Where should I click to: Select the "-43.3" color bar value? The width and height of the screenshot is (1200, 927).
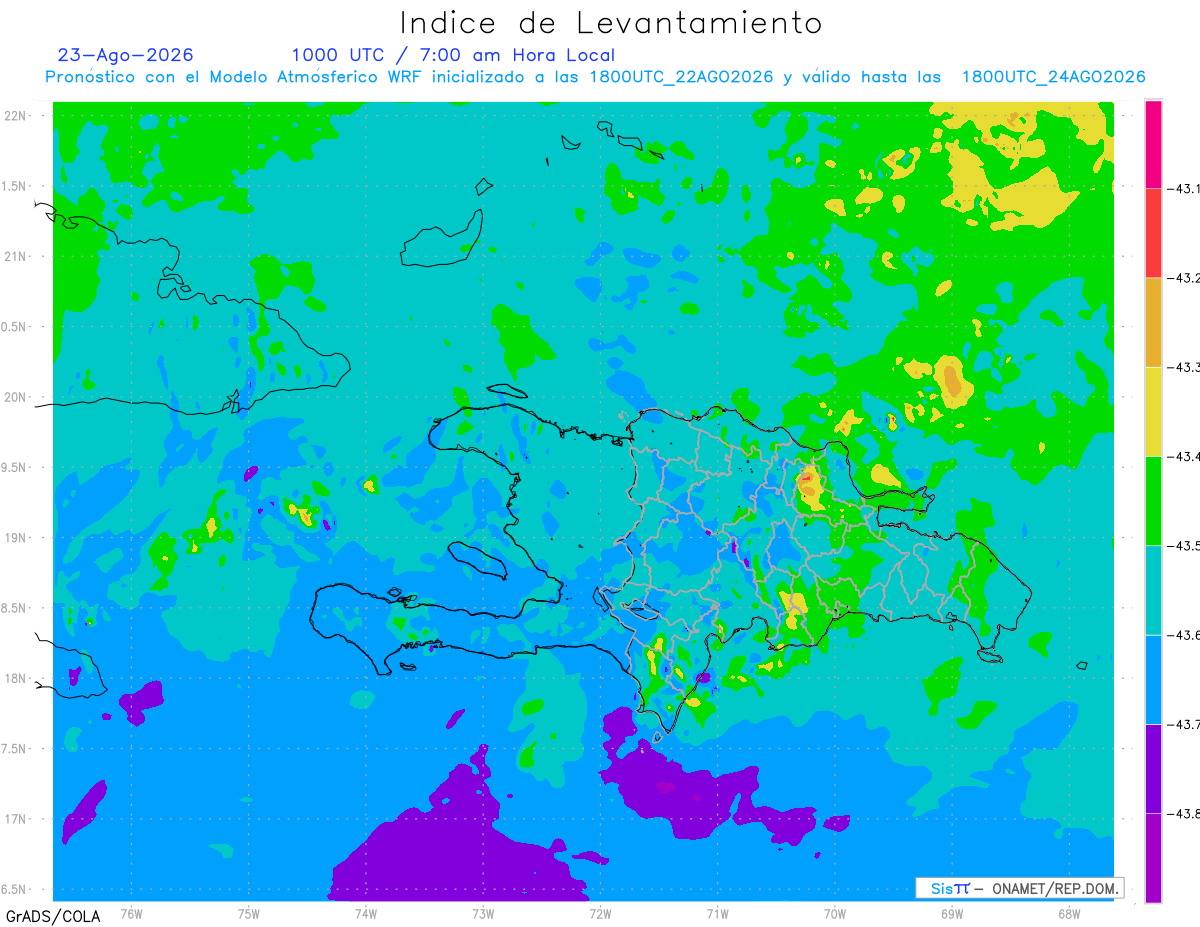pyautogui.click(x=1184, y=367)
